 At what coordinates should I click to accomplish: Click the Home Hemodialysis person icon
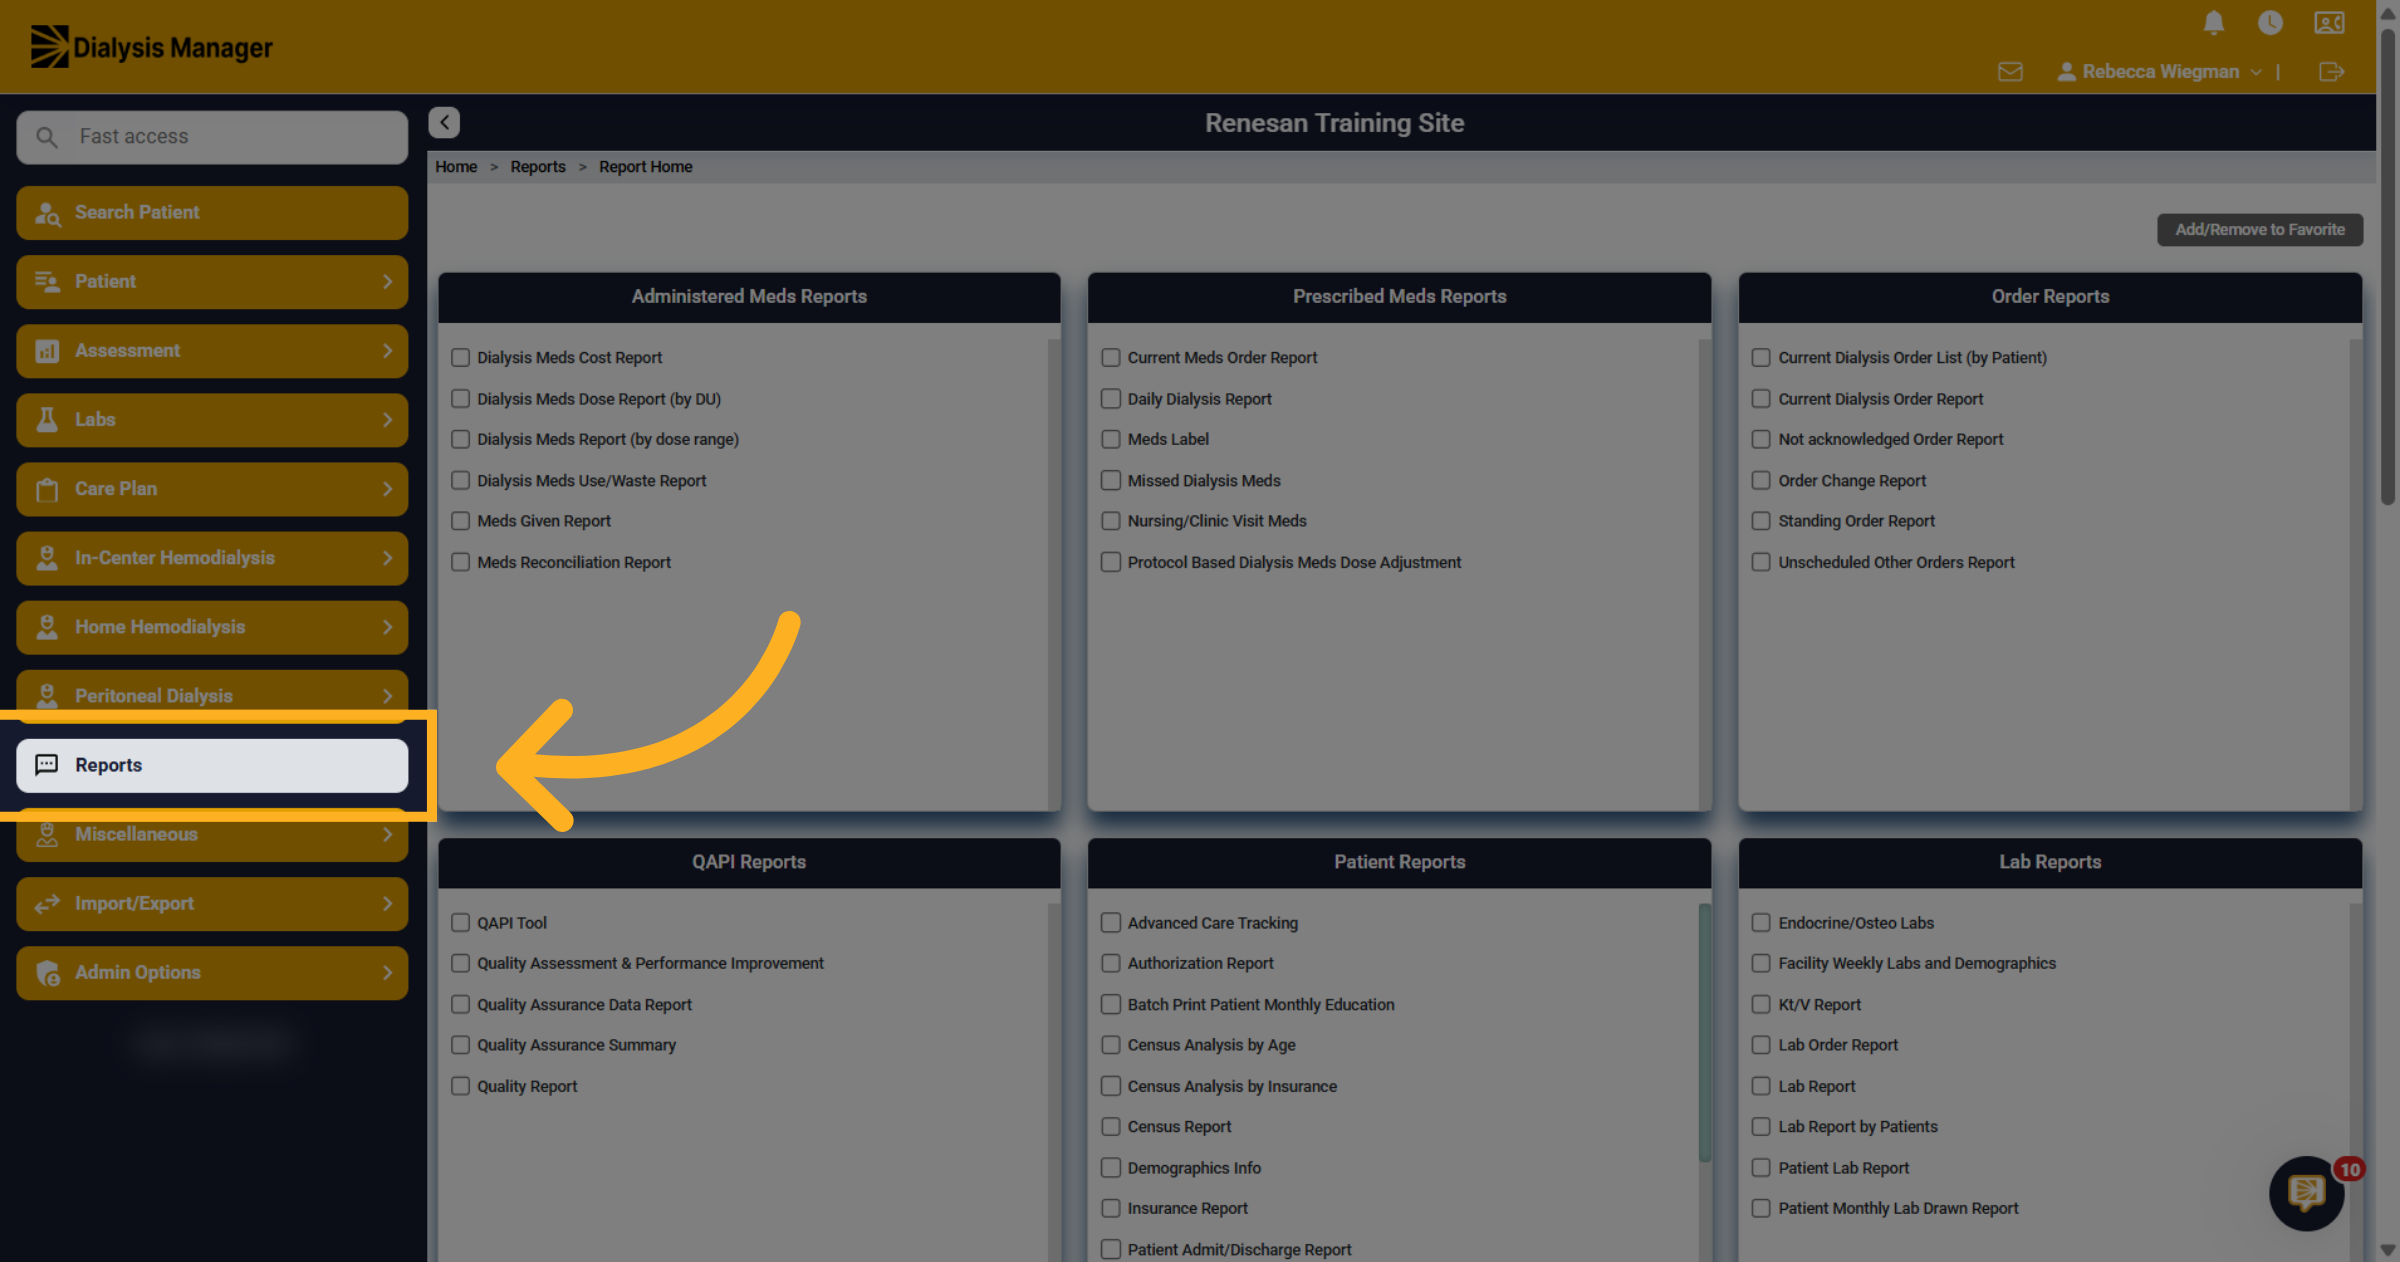click(47, 627)
